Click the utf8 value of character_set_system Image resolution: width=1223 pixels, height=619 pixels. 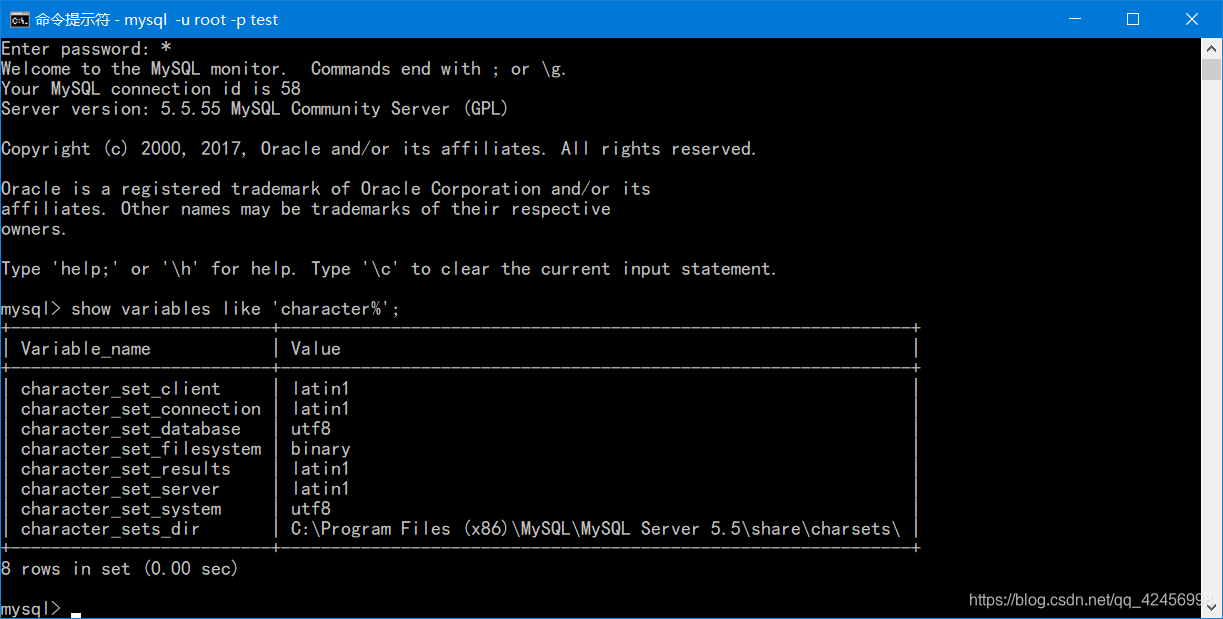tap(311, 509)
